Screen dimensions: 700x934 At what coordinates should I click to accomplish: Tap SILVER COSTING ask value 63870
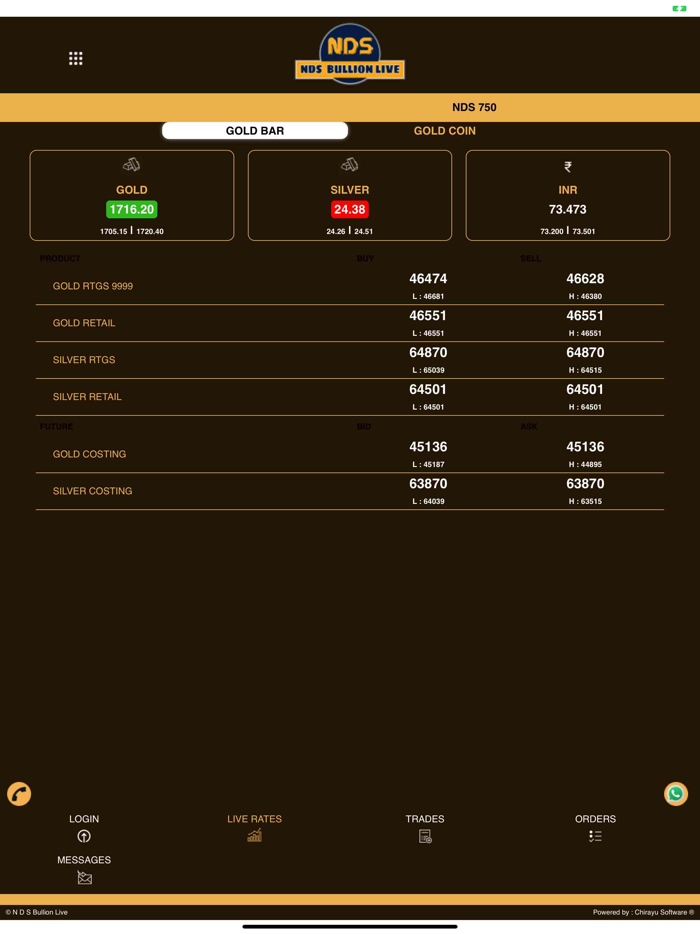pyautogui.click(x=585, y=484)
